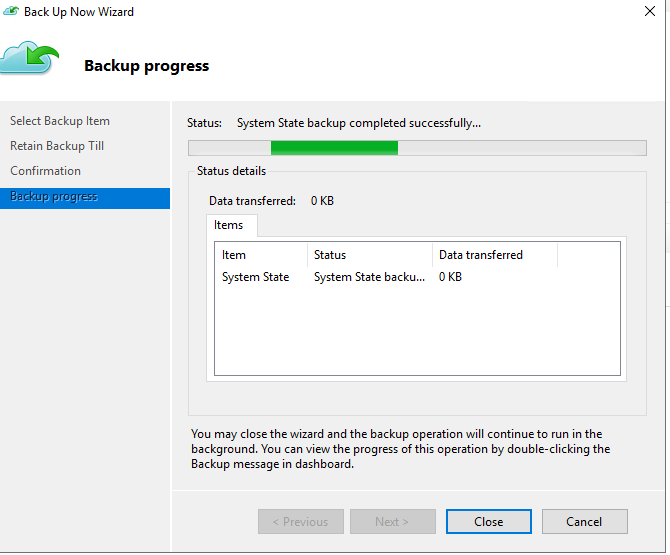Click the Close button

(489, 522)
